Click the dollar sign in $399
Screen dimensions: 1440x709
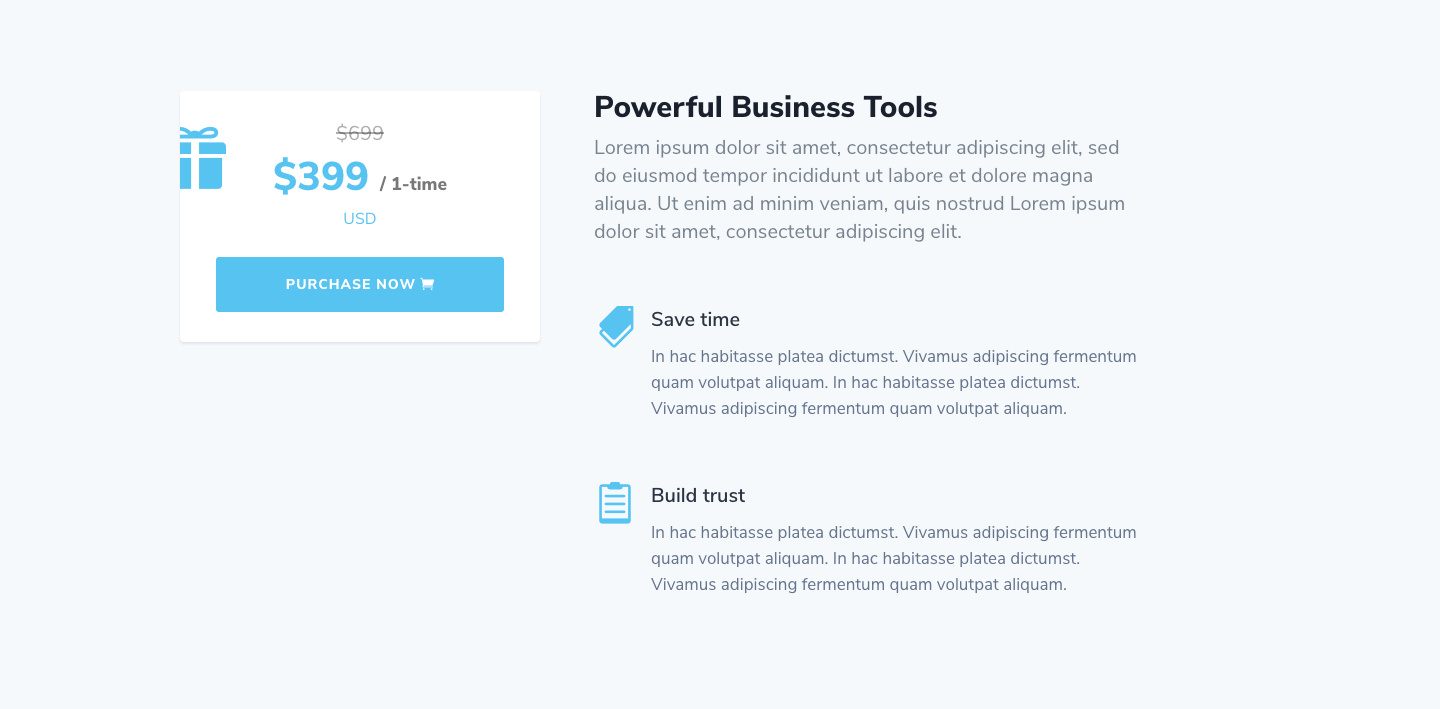pos(284,177)
